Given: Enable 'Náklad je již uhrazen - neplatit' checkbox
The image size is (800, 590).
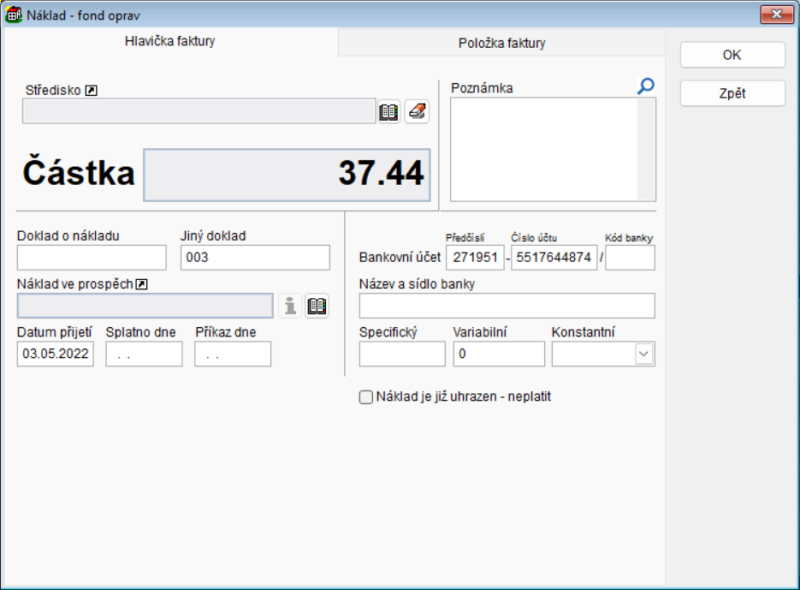Looking at the screenshot, I should coord(366,397).
